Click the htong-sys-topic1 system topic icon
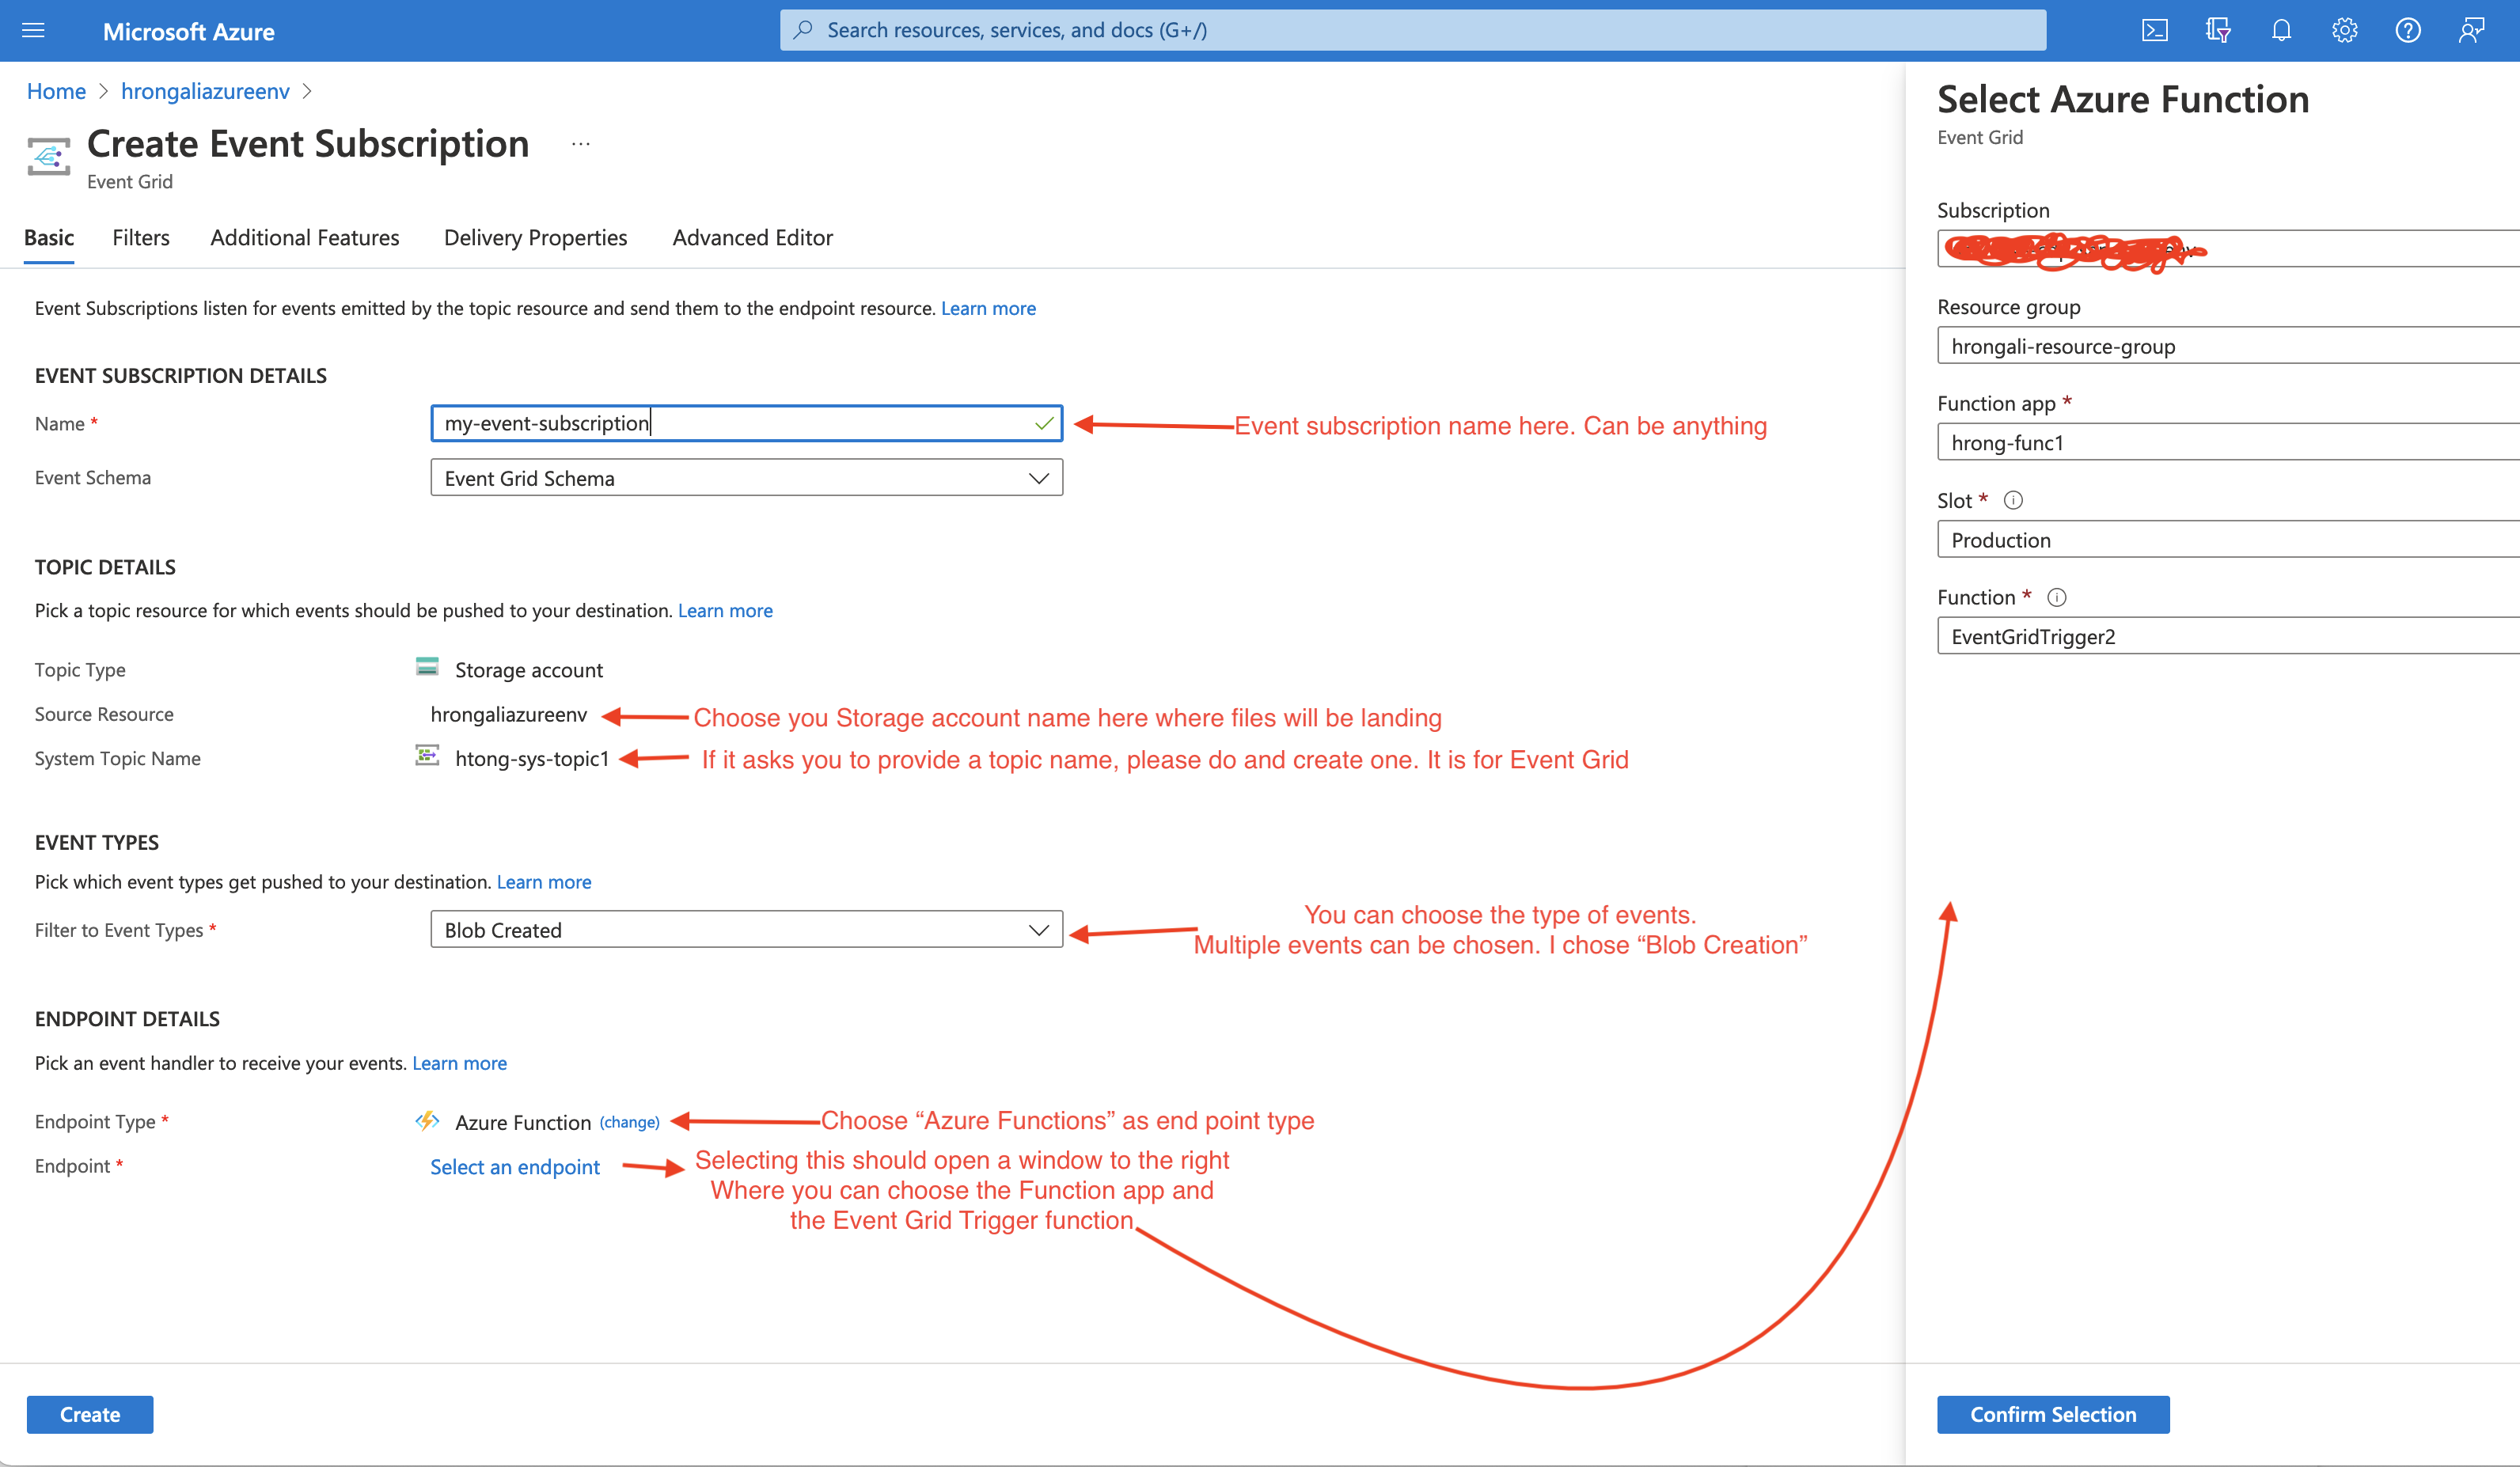This screenshot has height=1467, width=2520. (428, 758)
